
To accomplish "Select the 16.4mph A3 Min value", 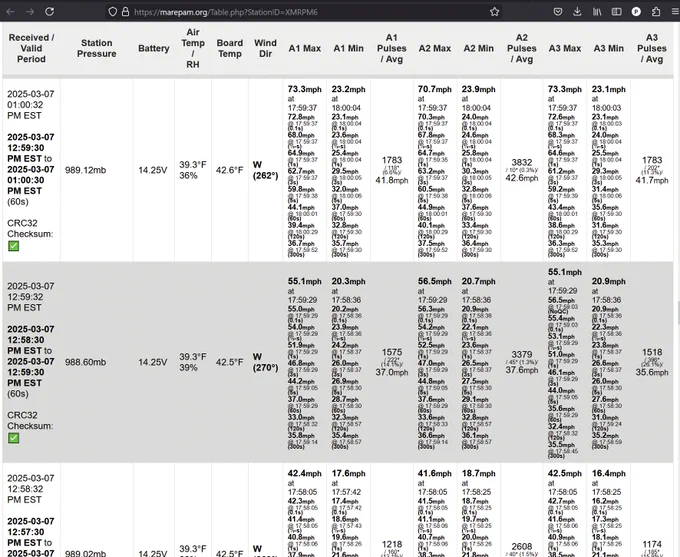I will [608, 473].
